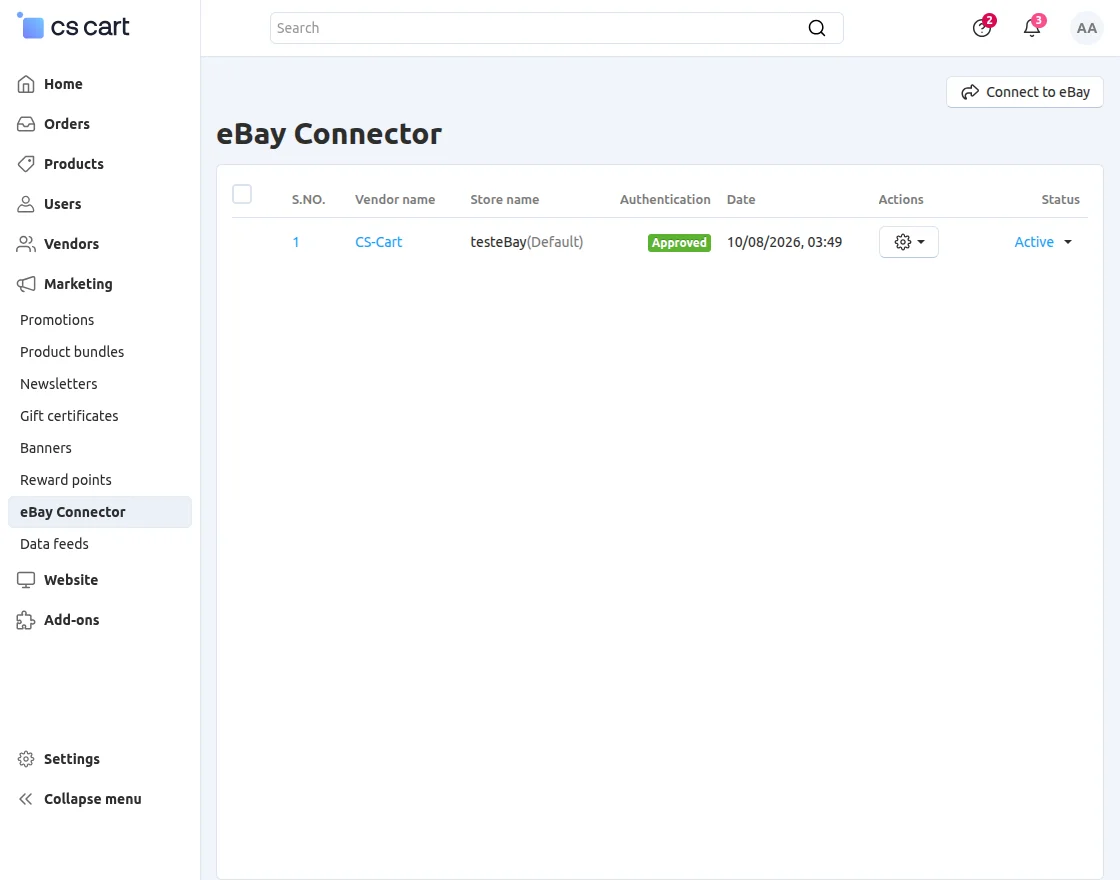Click the date 10/08/2026, 03:49
This screenshot has height=880, width=1120.
(784, 242)
